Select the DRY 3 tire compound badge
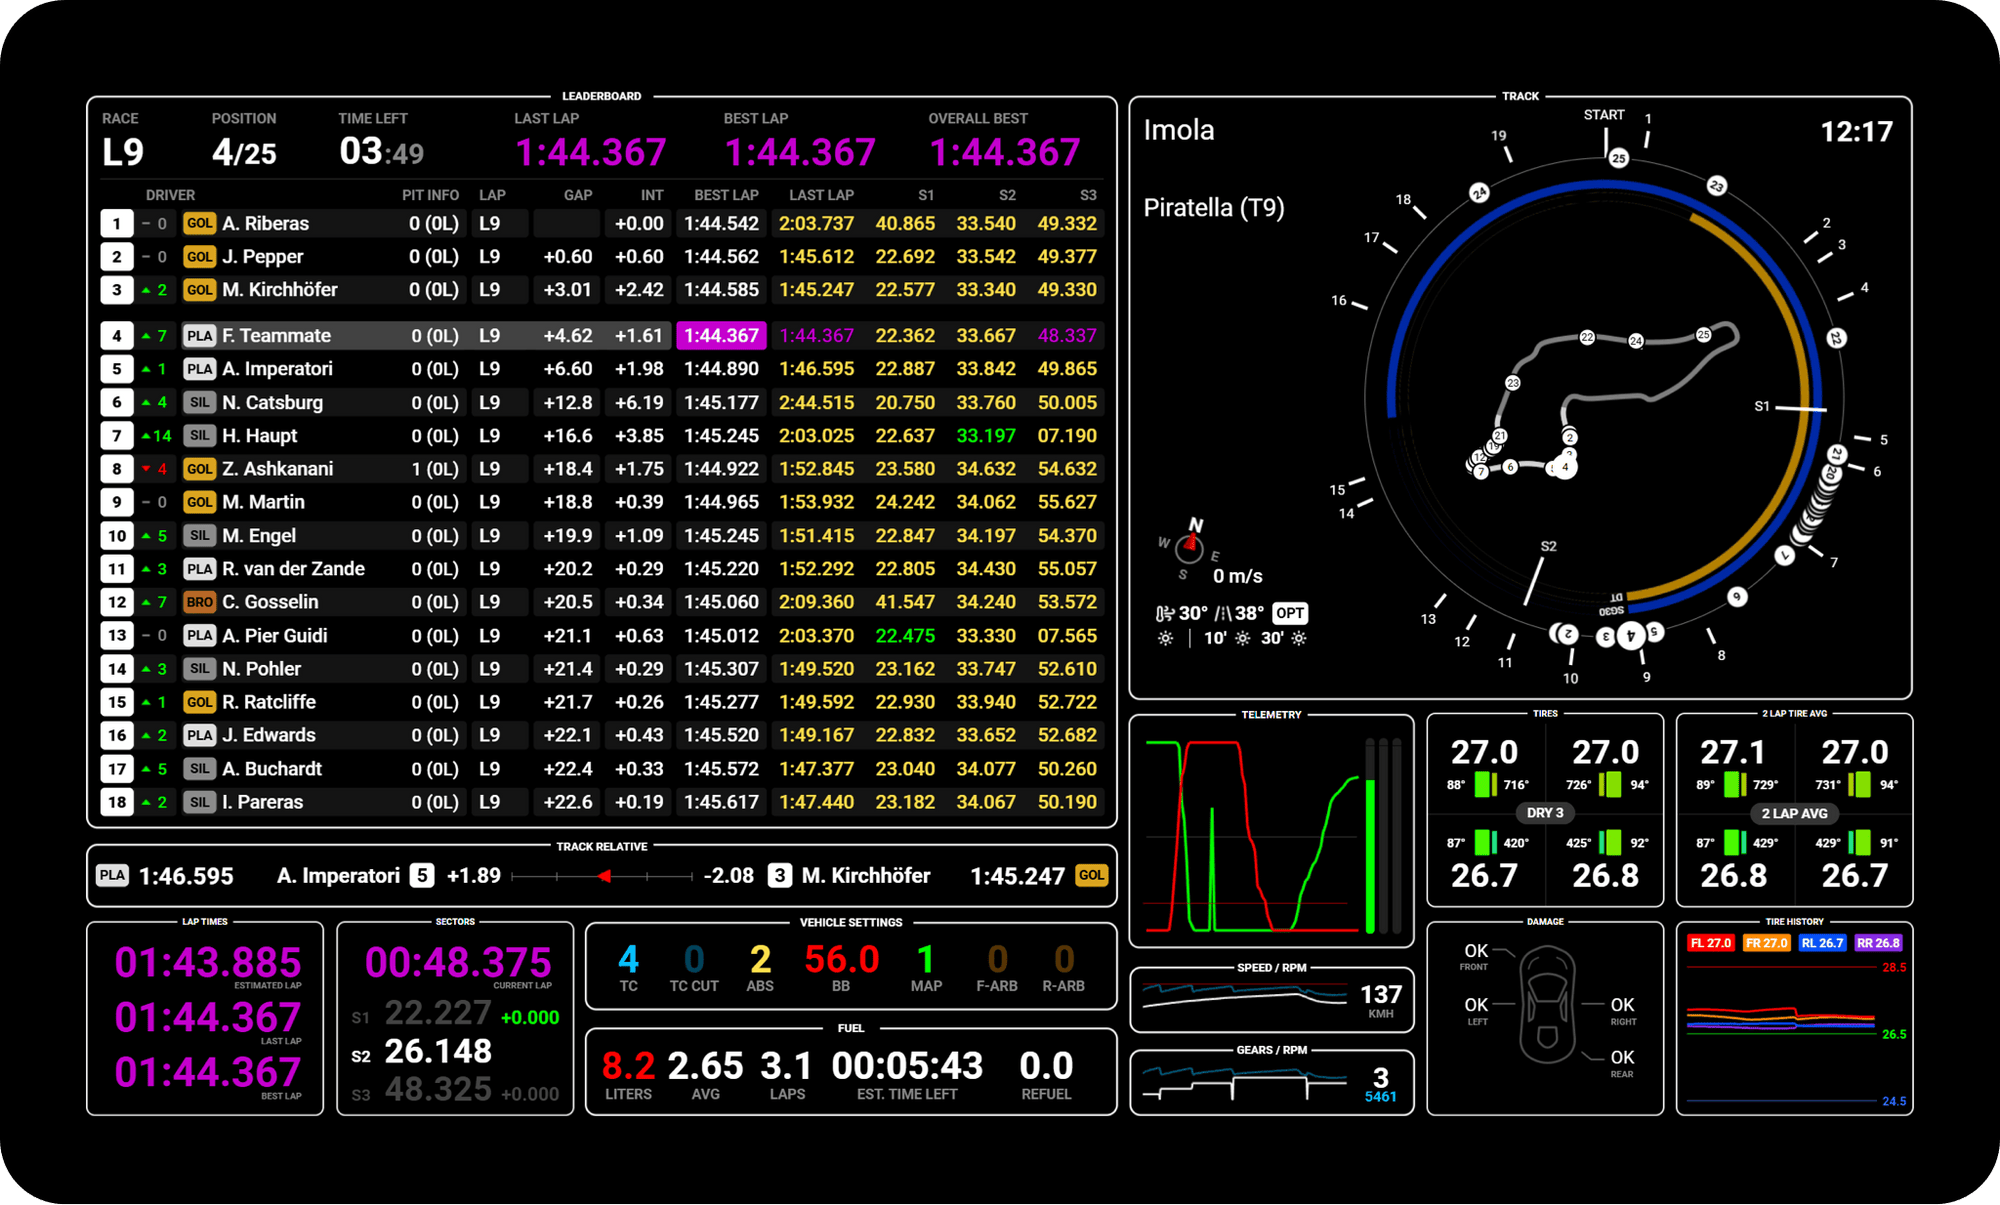2000x1205 pixels. 1544,813
